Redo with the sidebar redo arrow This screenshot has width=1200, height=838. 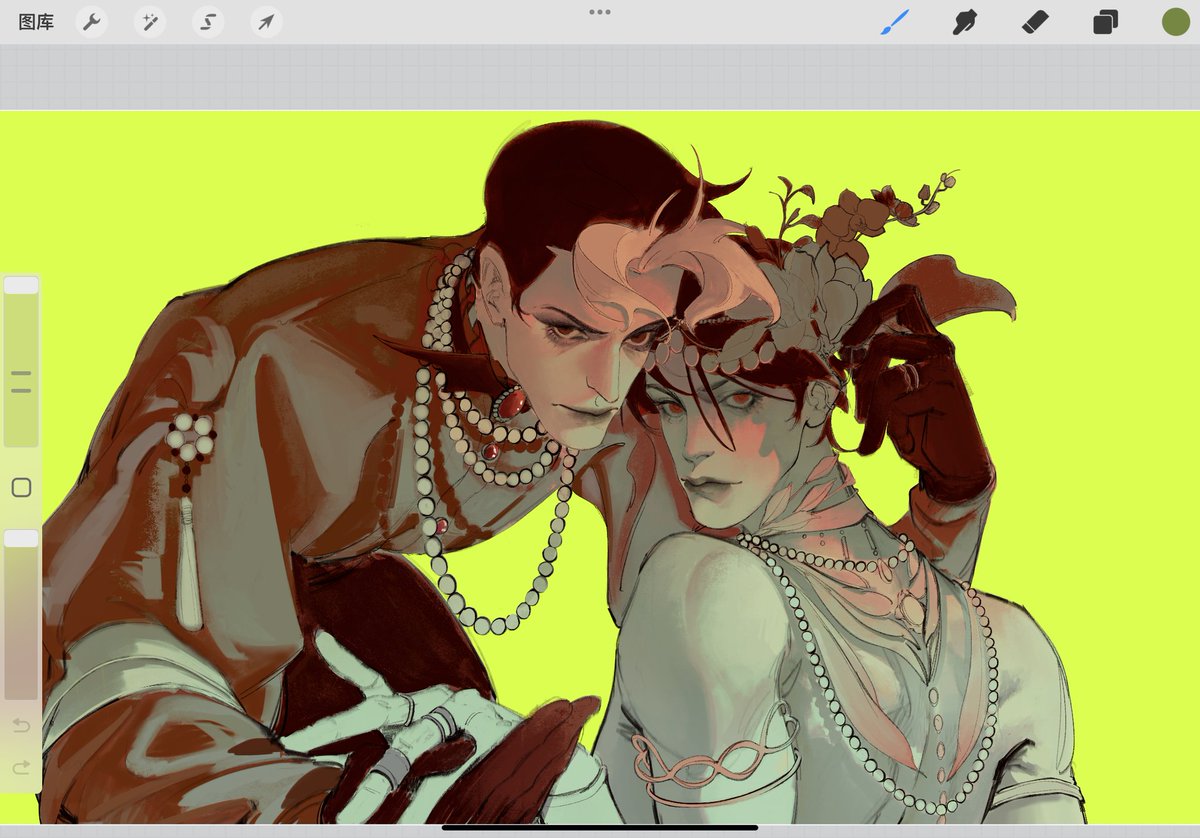[21, 768]
